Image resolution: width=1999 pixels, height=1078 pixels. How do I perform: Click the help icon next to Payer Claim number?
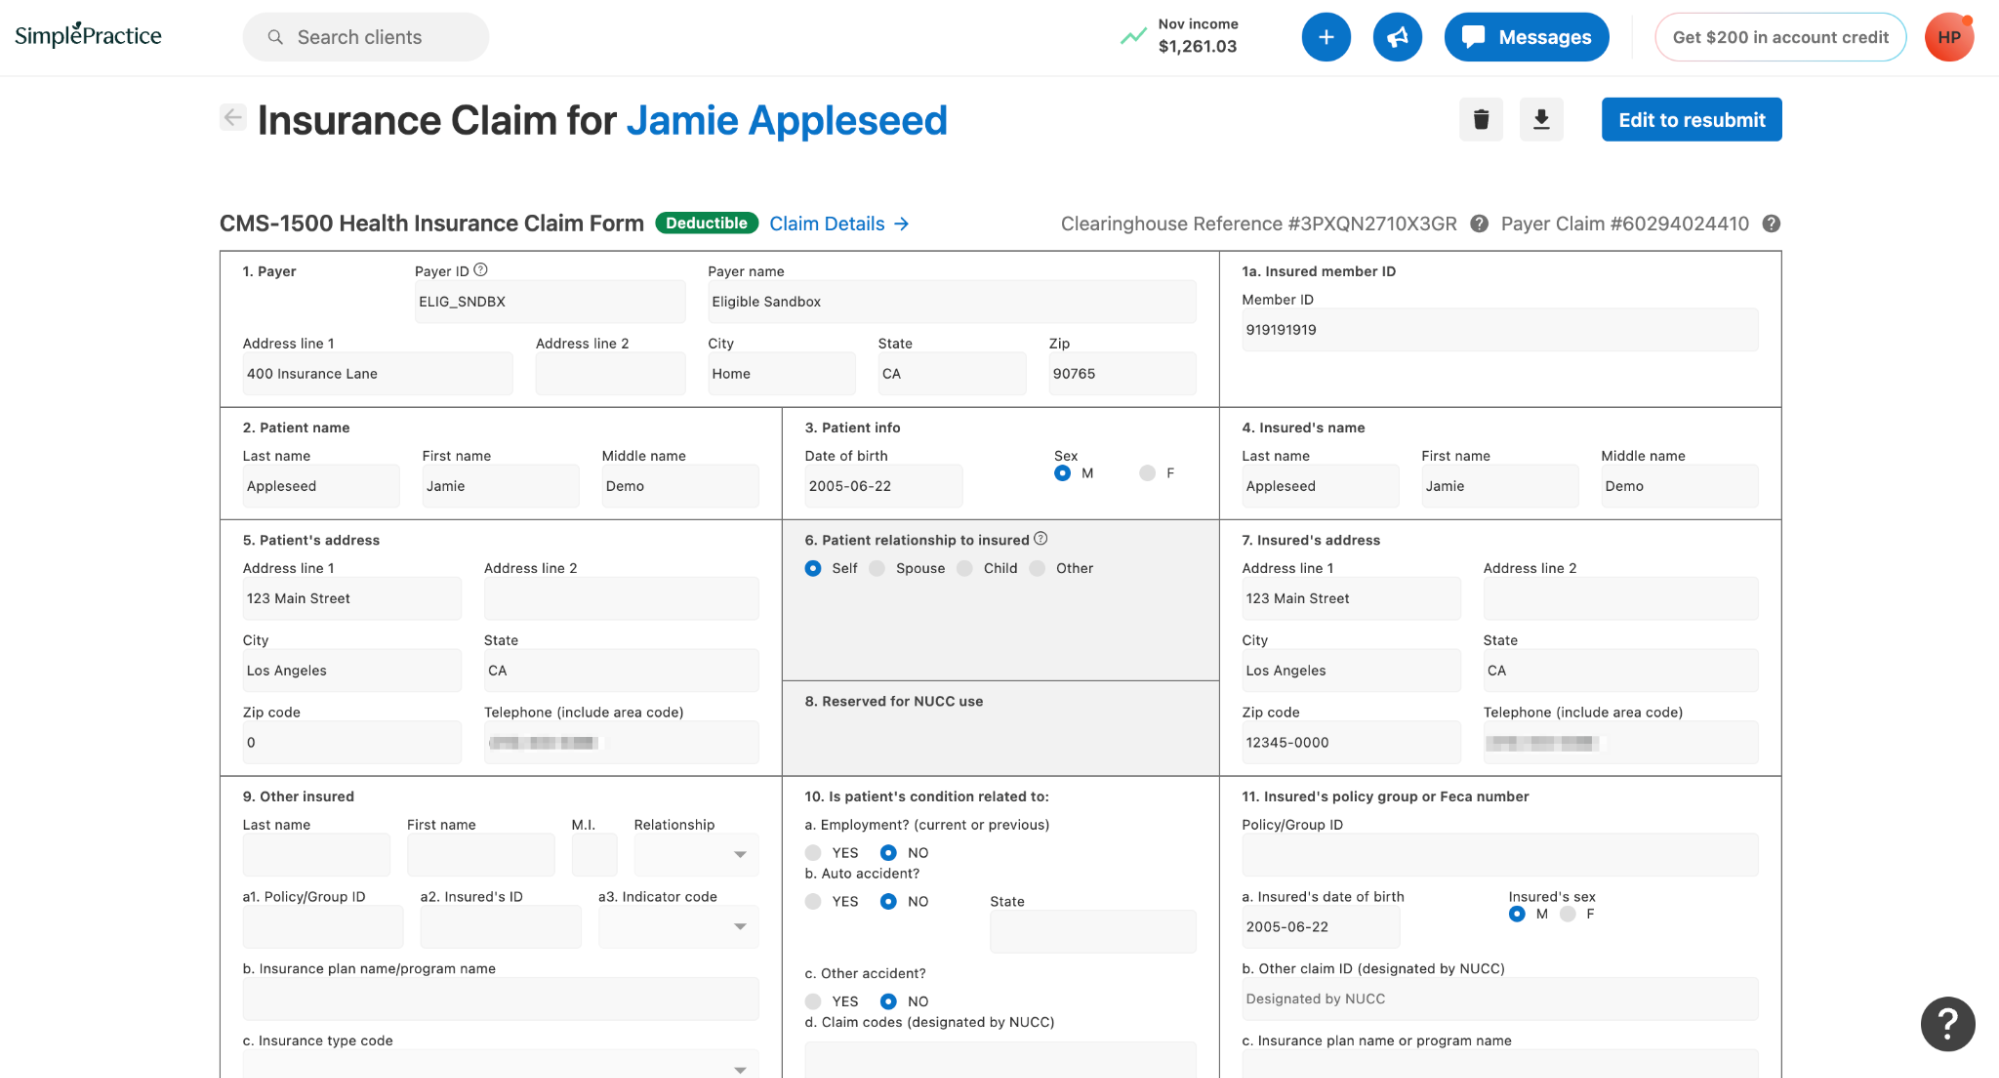pyautogui.click(x=1771, y=224)
